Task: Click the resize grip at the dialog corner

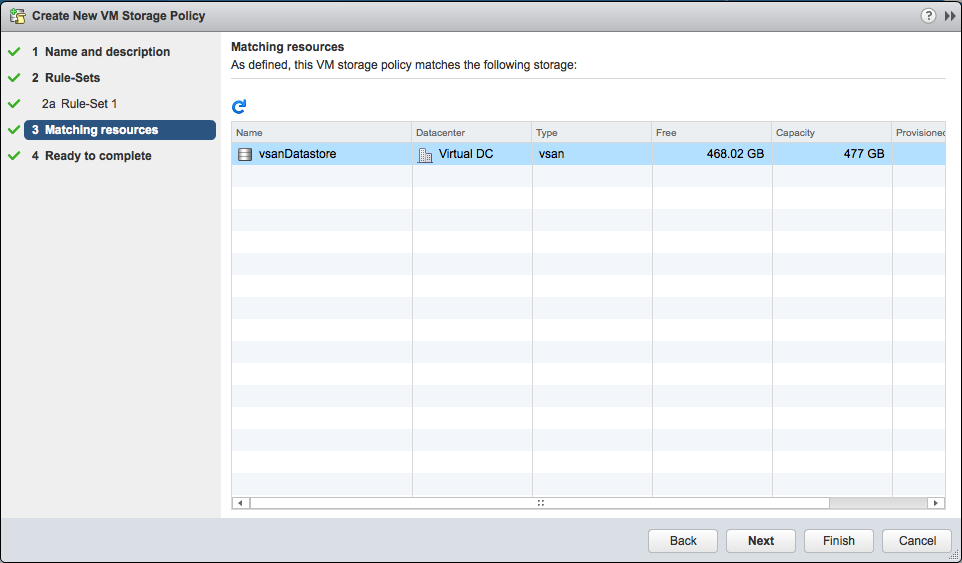Action: coord(954,555)
